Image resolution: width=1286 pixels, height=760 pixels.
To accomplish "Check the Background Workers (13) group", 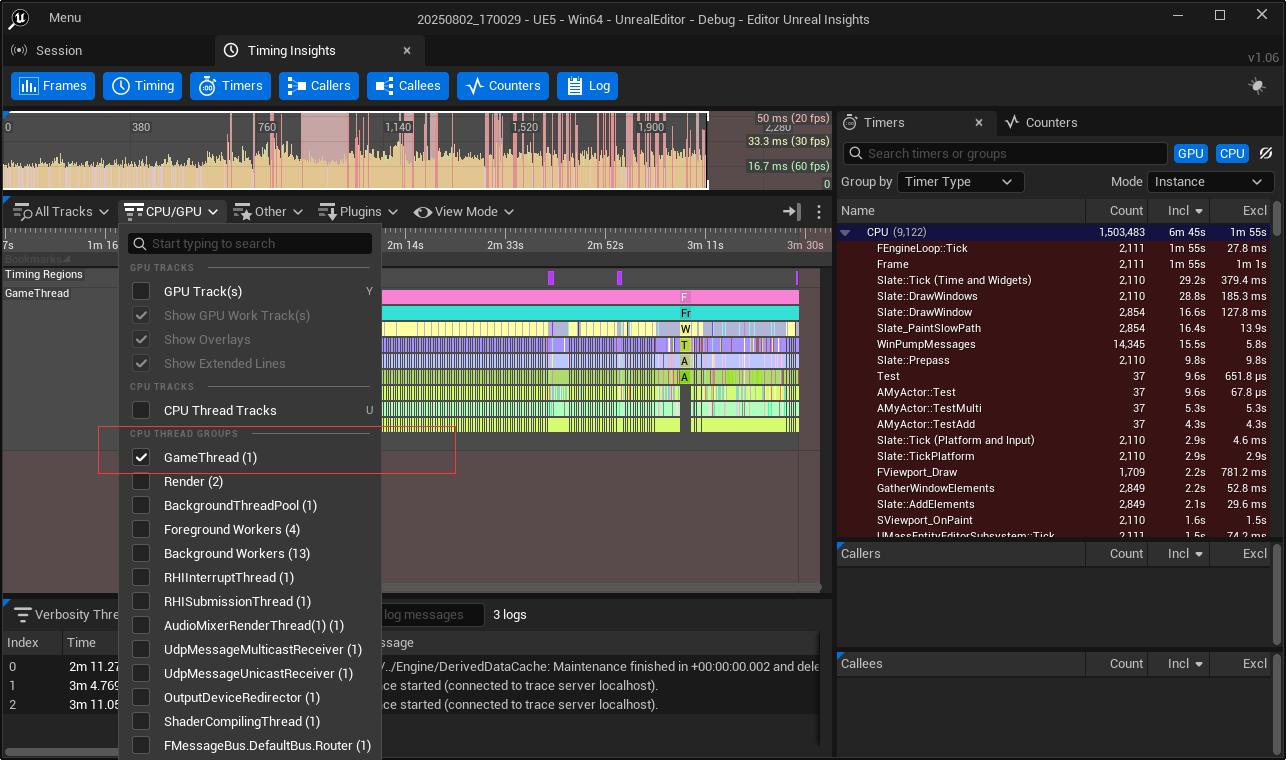I will (x=141, y=554).
